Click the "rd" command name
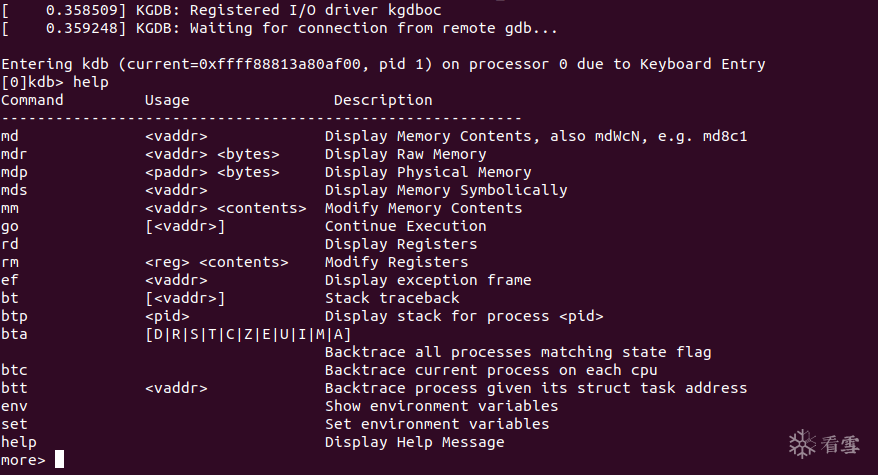This screenshot has height=475, width=878. [10, 244]
